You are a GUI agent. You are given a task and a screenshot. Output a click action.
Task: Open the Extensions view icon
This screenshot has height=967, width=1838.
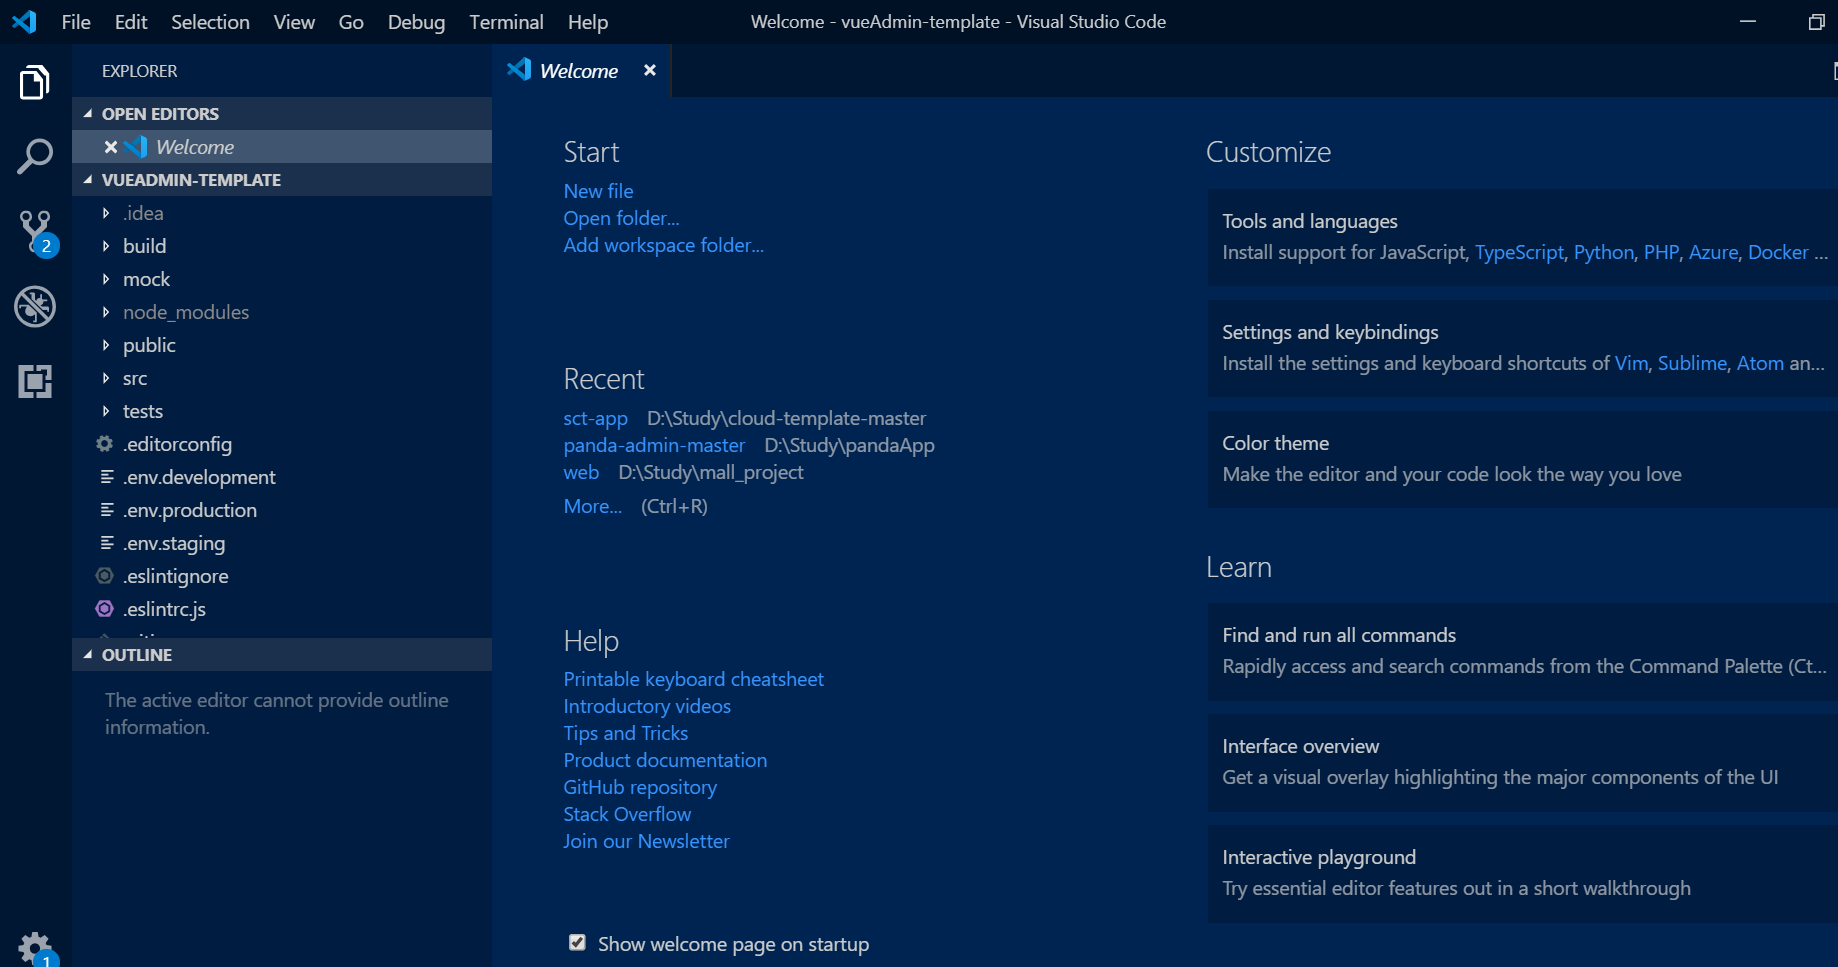(x=35, y=381)
